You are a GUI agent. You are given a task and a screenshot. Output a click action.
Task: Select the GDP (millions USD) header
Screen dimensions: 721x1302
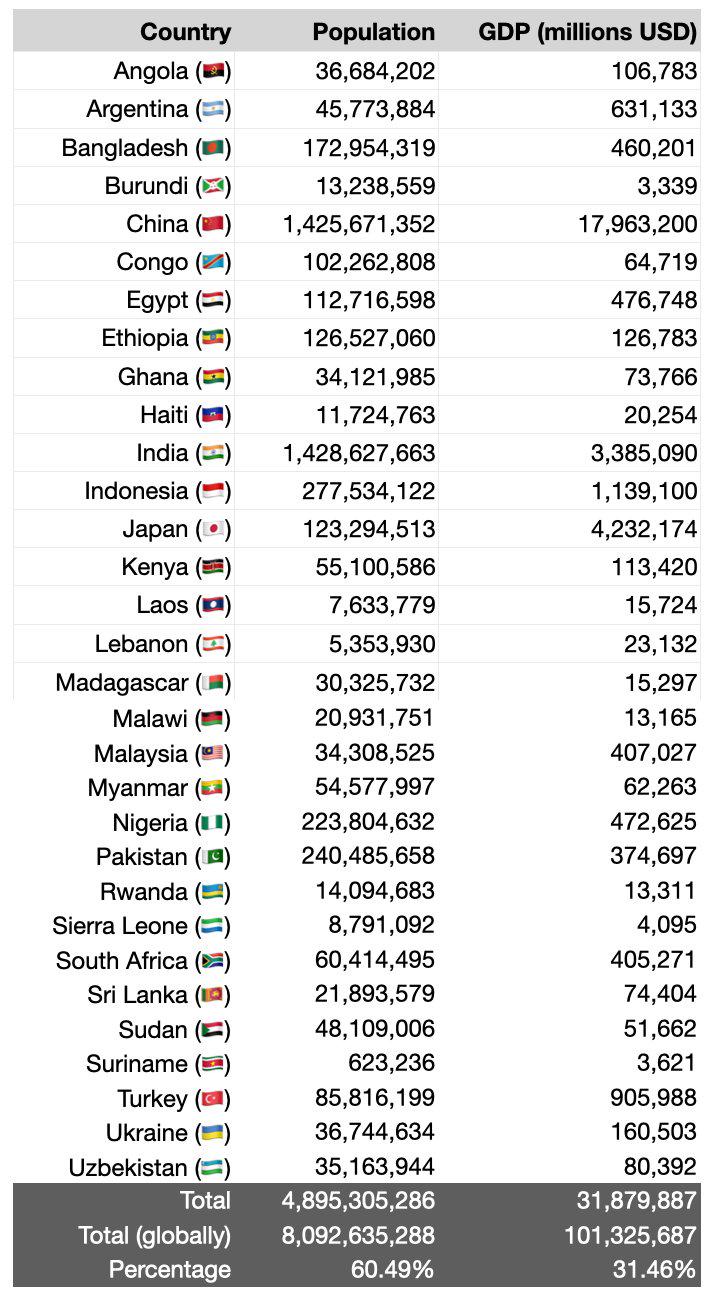(x=587, y=32)
